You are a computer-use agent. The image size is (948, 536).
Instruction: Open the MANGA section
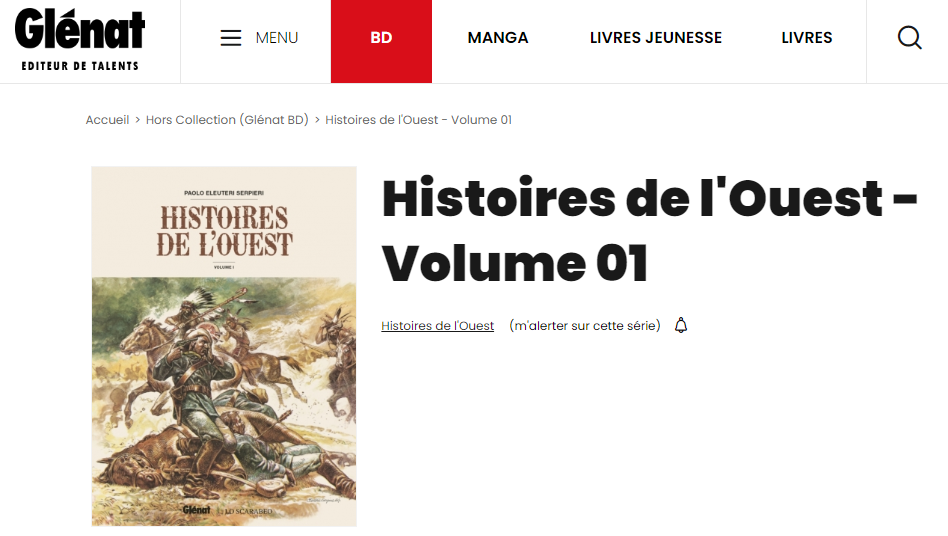click(x=498, y=37)
